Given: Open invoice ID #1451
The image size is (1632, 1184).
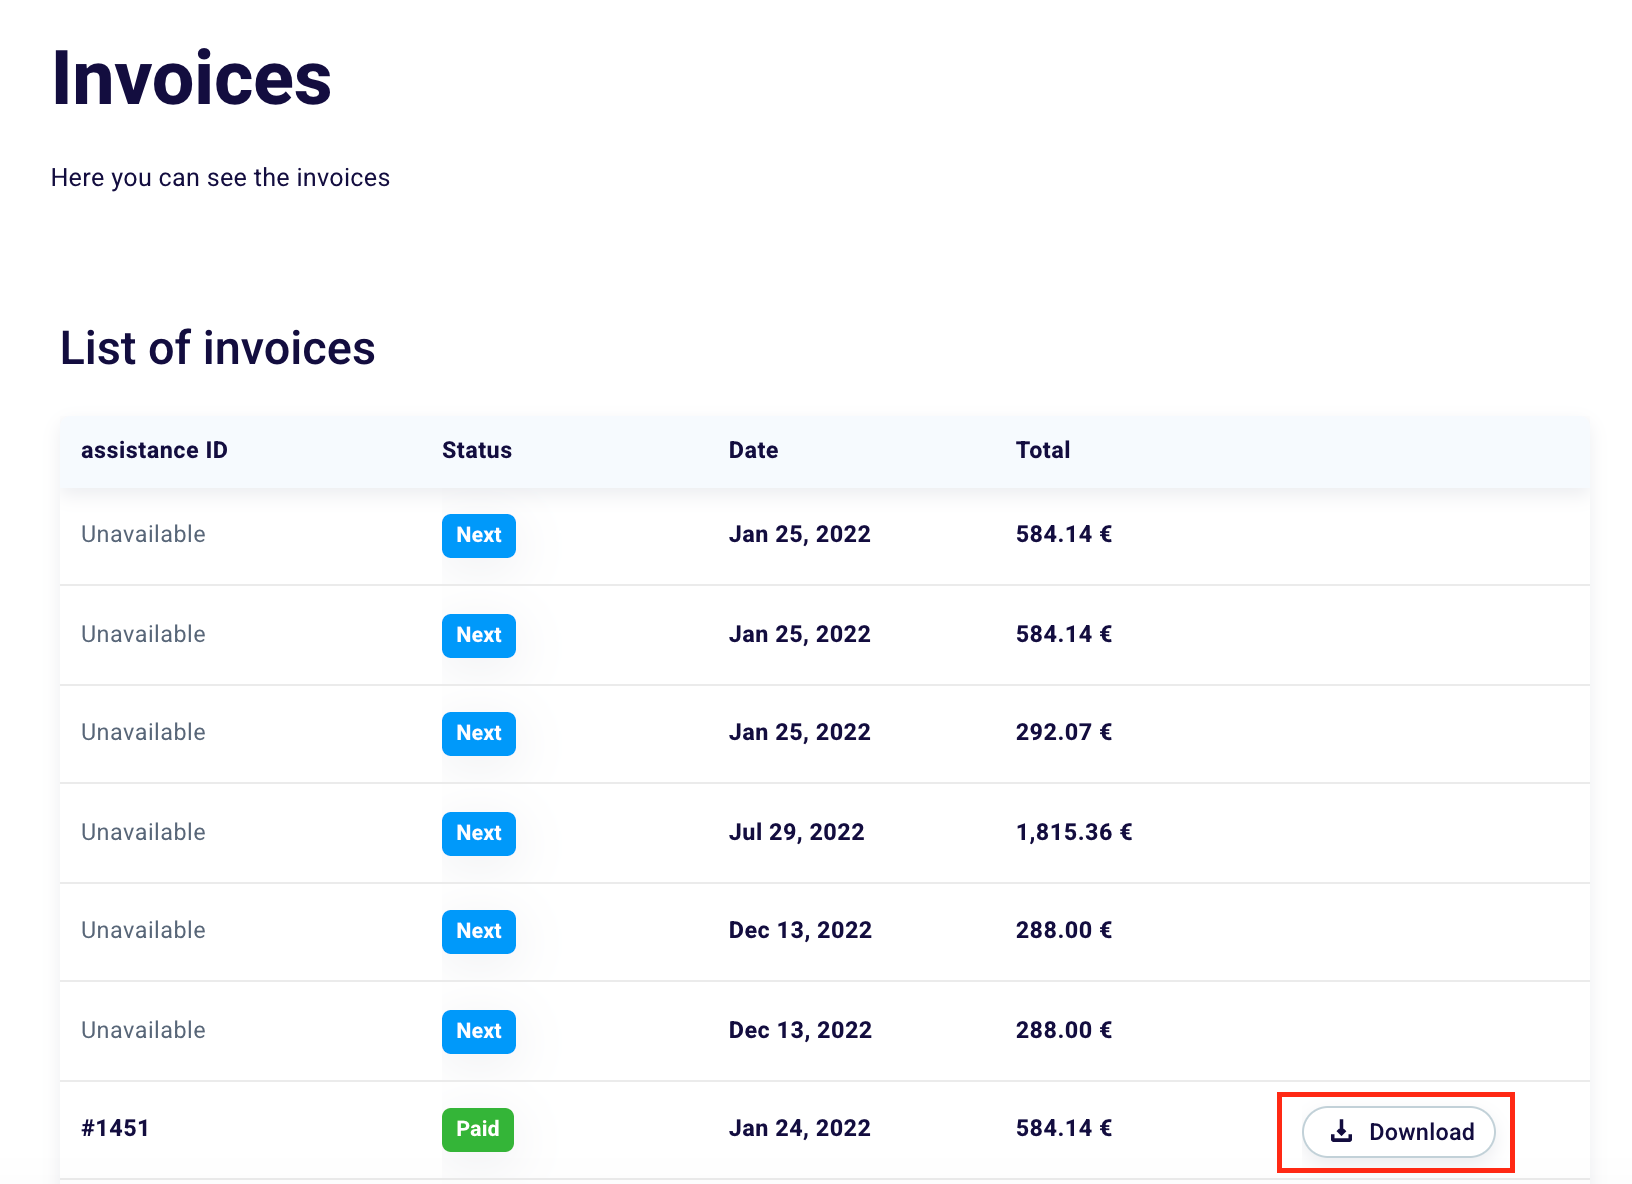Looking at the screenshot, I should click(x=115, y=1128).
